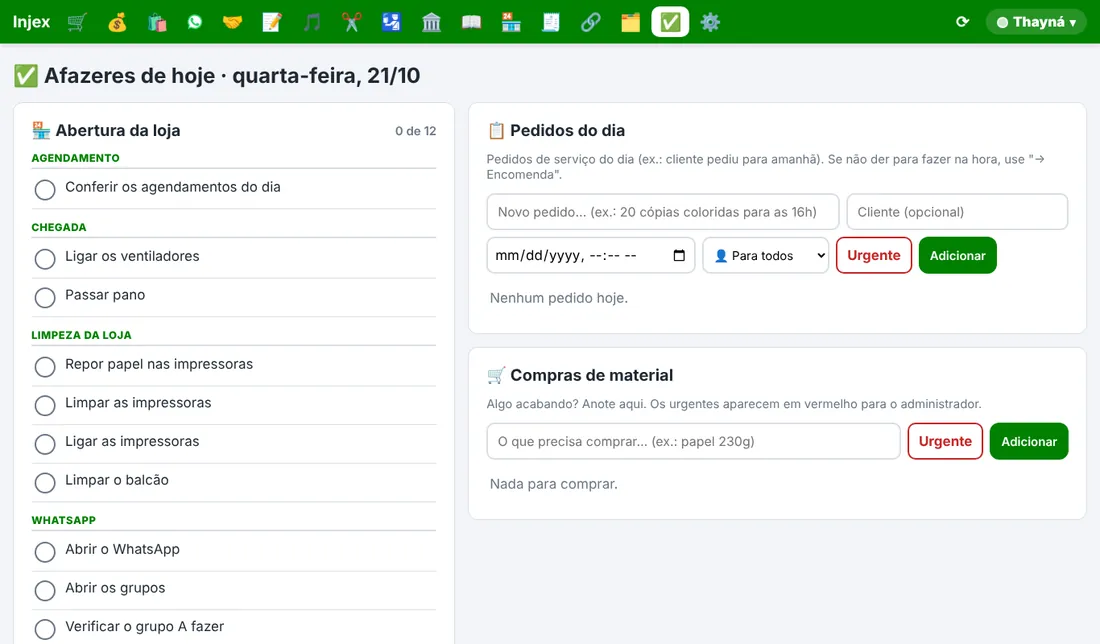
Task: Open the Para todos assignee dropdown
Action: pyautogui.click(x=765, y=255)
